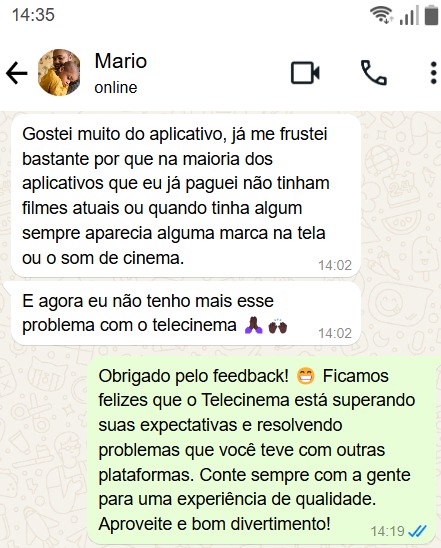The image size is (441, 548).
Task: Click the battery icon in status bar
Action: [x=432, y=16]
